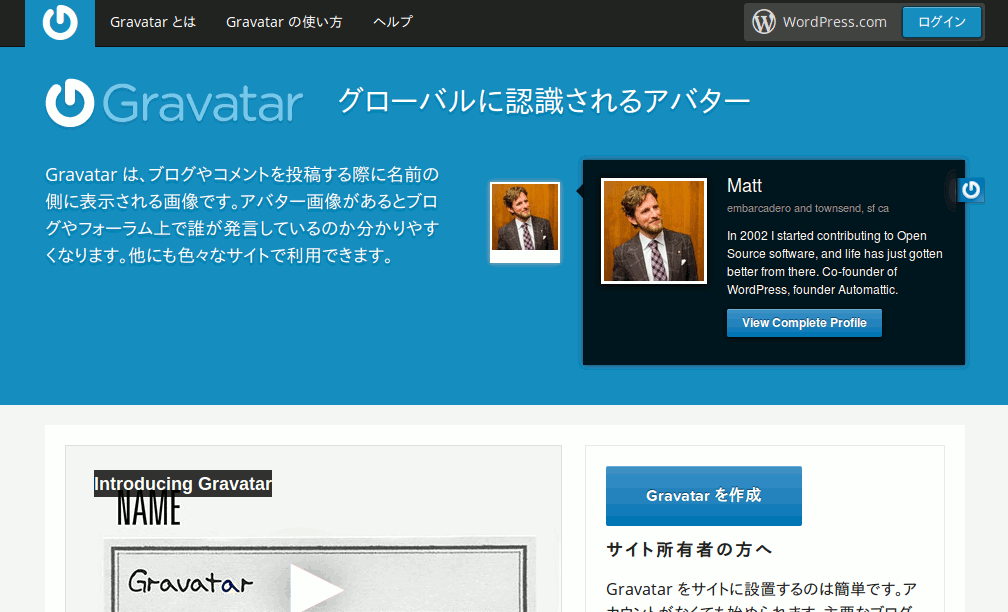Click the サイト所有者の方へ heading
This screenshot has width=1008, height=612.
click(x=688, y=550)
